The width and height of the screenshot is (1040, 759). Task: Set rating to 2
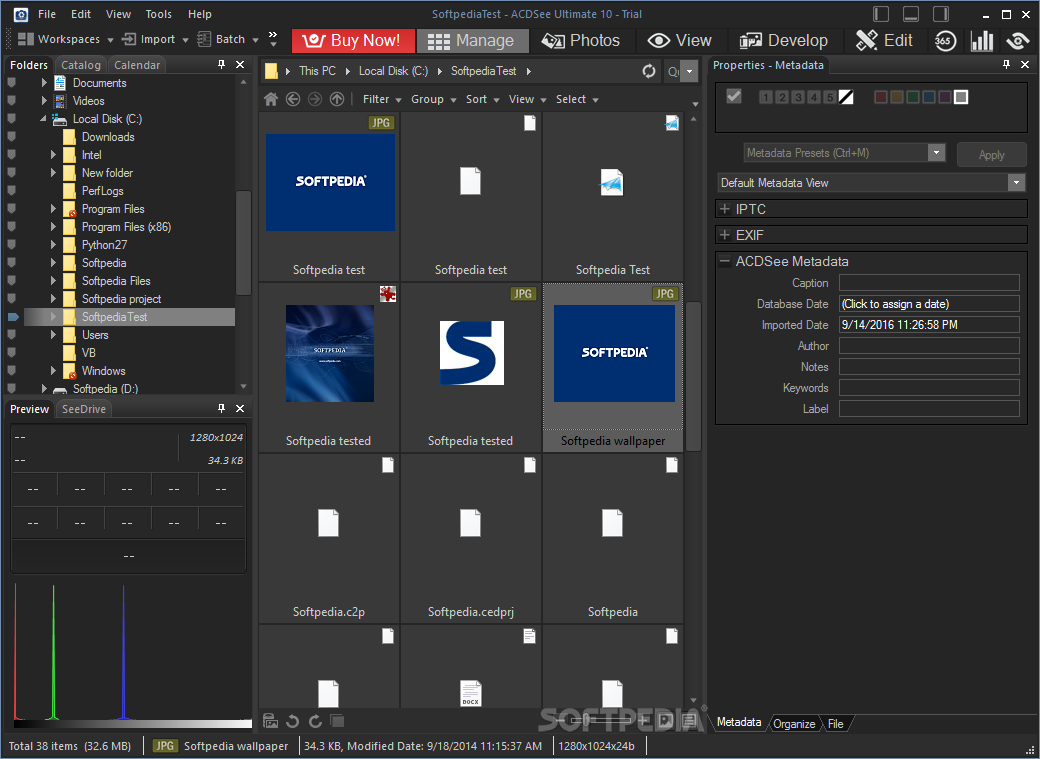coord(781,98)
